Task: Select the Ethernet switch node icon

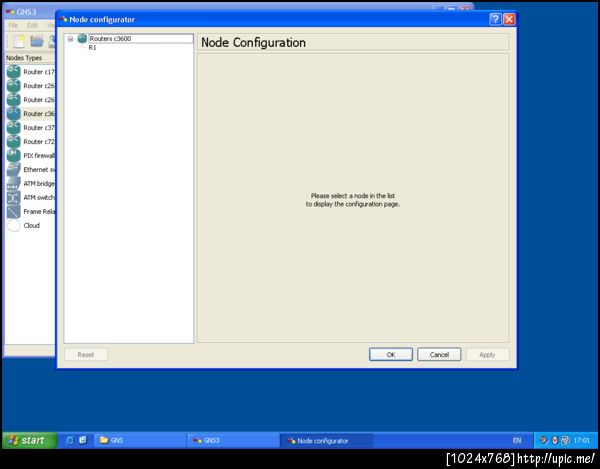Action: coord(13,169)
